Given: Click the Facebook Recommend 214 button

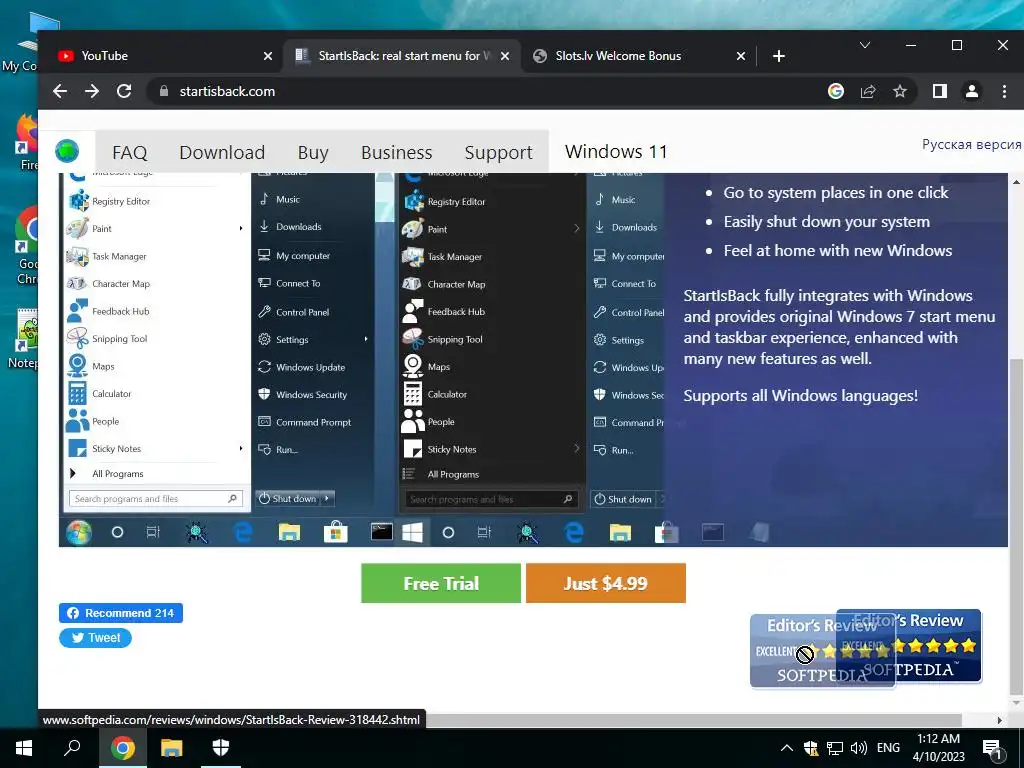Looking at the screenshot, I should point(121,613).
